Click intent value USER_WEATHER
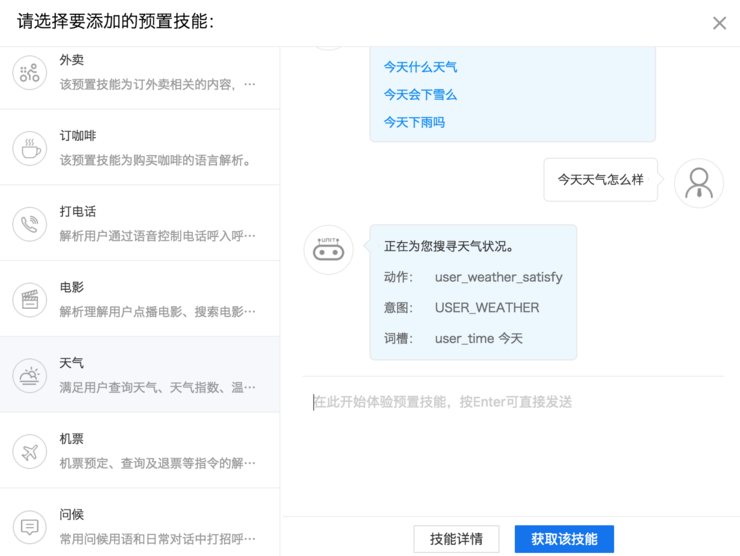Screen dimensions: 740x556 coord(487,308)
